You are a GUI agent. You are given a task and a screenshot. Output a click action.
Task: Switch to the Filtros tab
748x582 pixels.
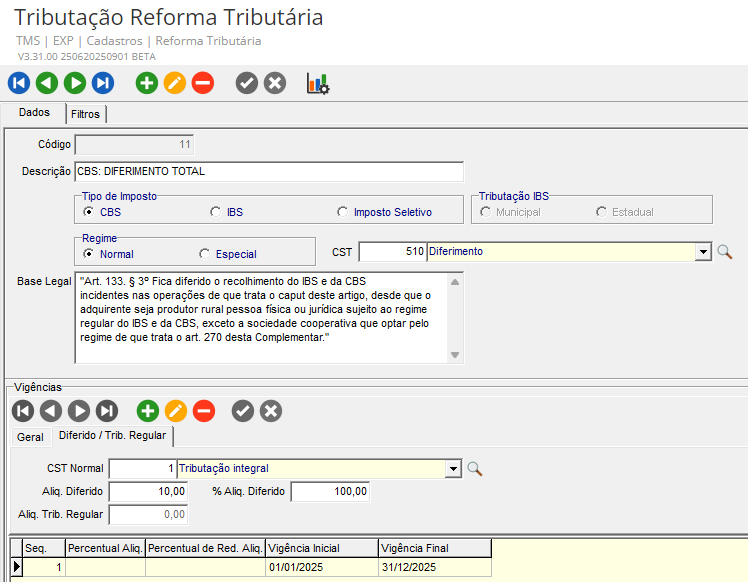[85, 114]
